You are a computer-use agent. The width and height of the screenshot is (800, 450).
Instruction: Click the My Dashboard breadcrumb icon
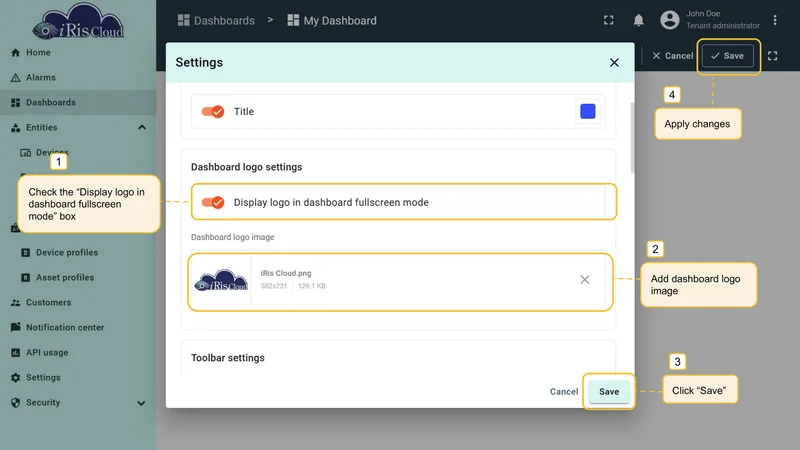click(x=293, y=20)
